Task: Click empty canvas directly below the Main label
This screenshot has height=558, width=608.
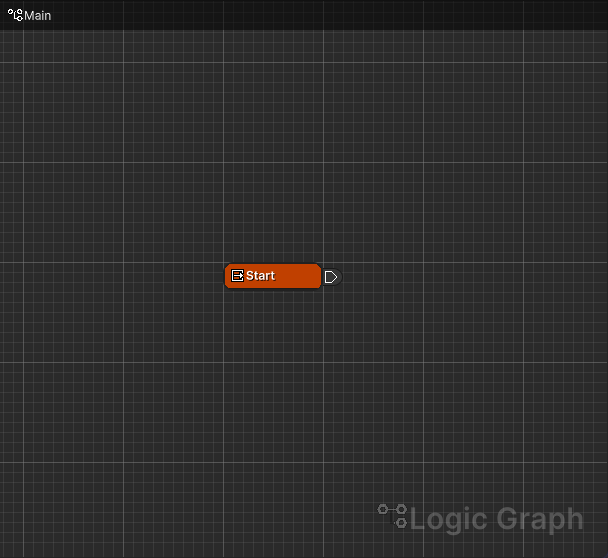Action: click(x=30, y=60)
